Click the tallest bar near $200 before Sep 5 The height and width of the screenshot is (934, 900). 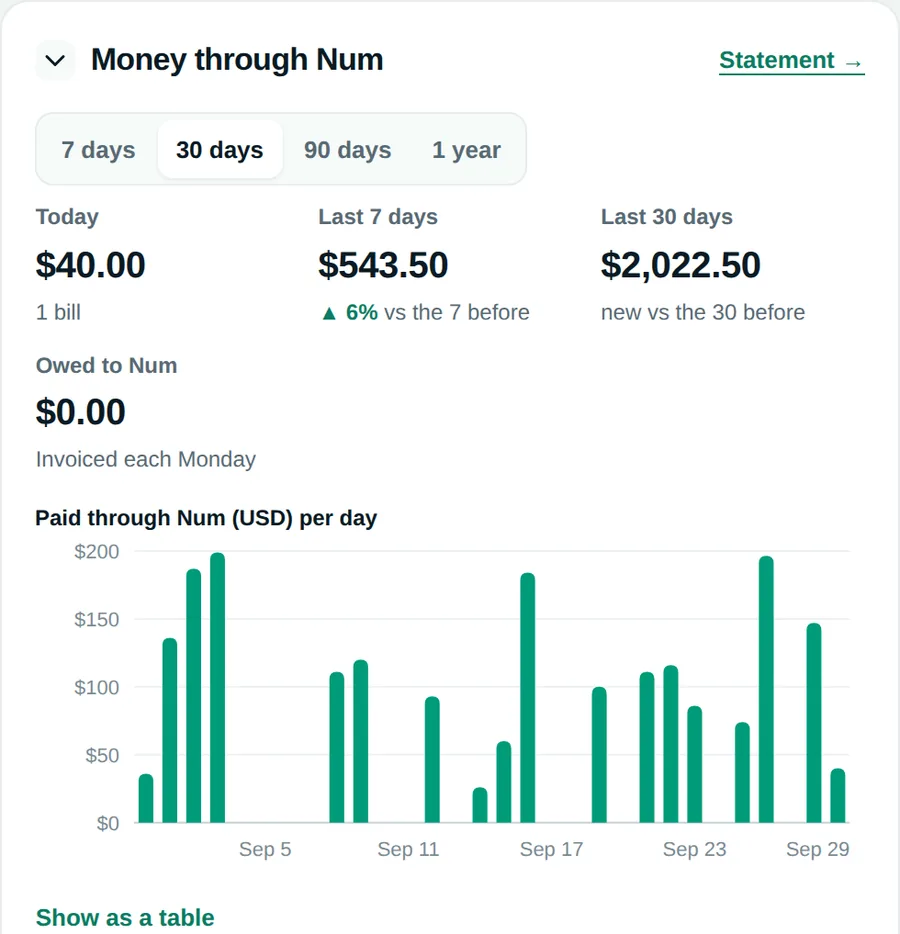[x=217, y=688]
